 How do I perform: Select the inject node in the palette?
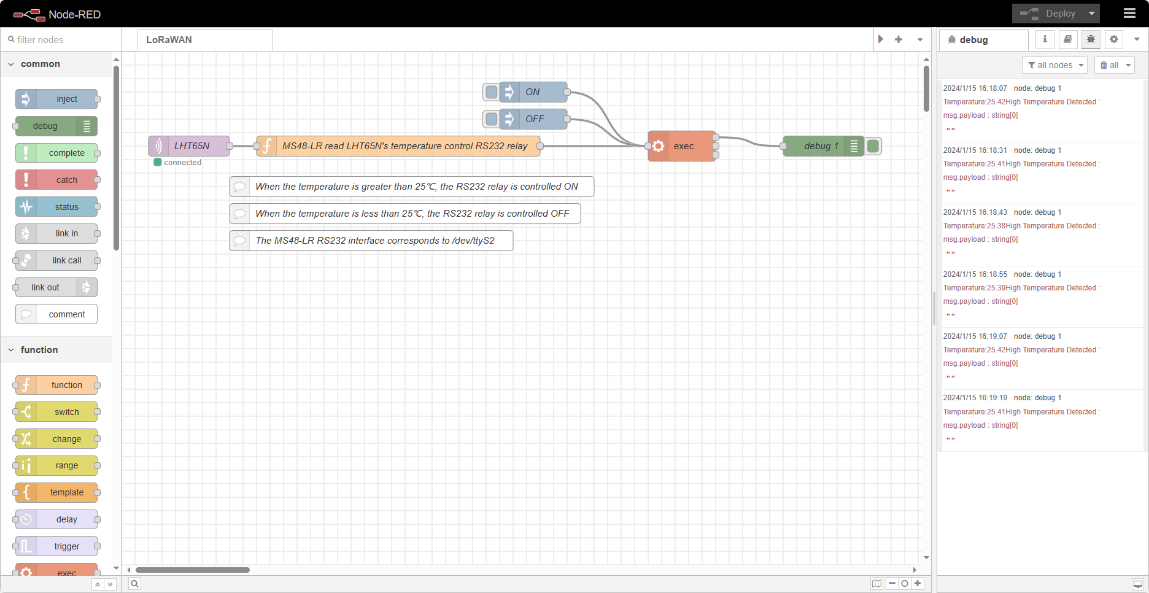click(56, 99)
